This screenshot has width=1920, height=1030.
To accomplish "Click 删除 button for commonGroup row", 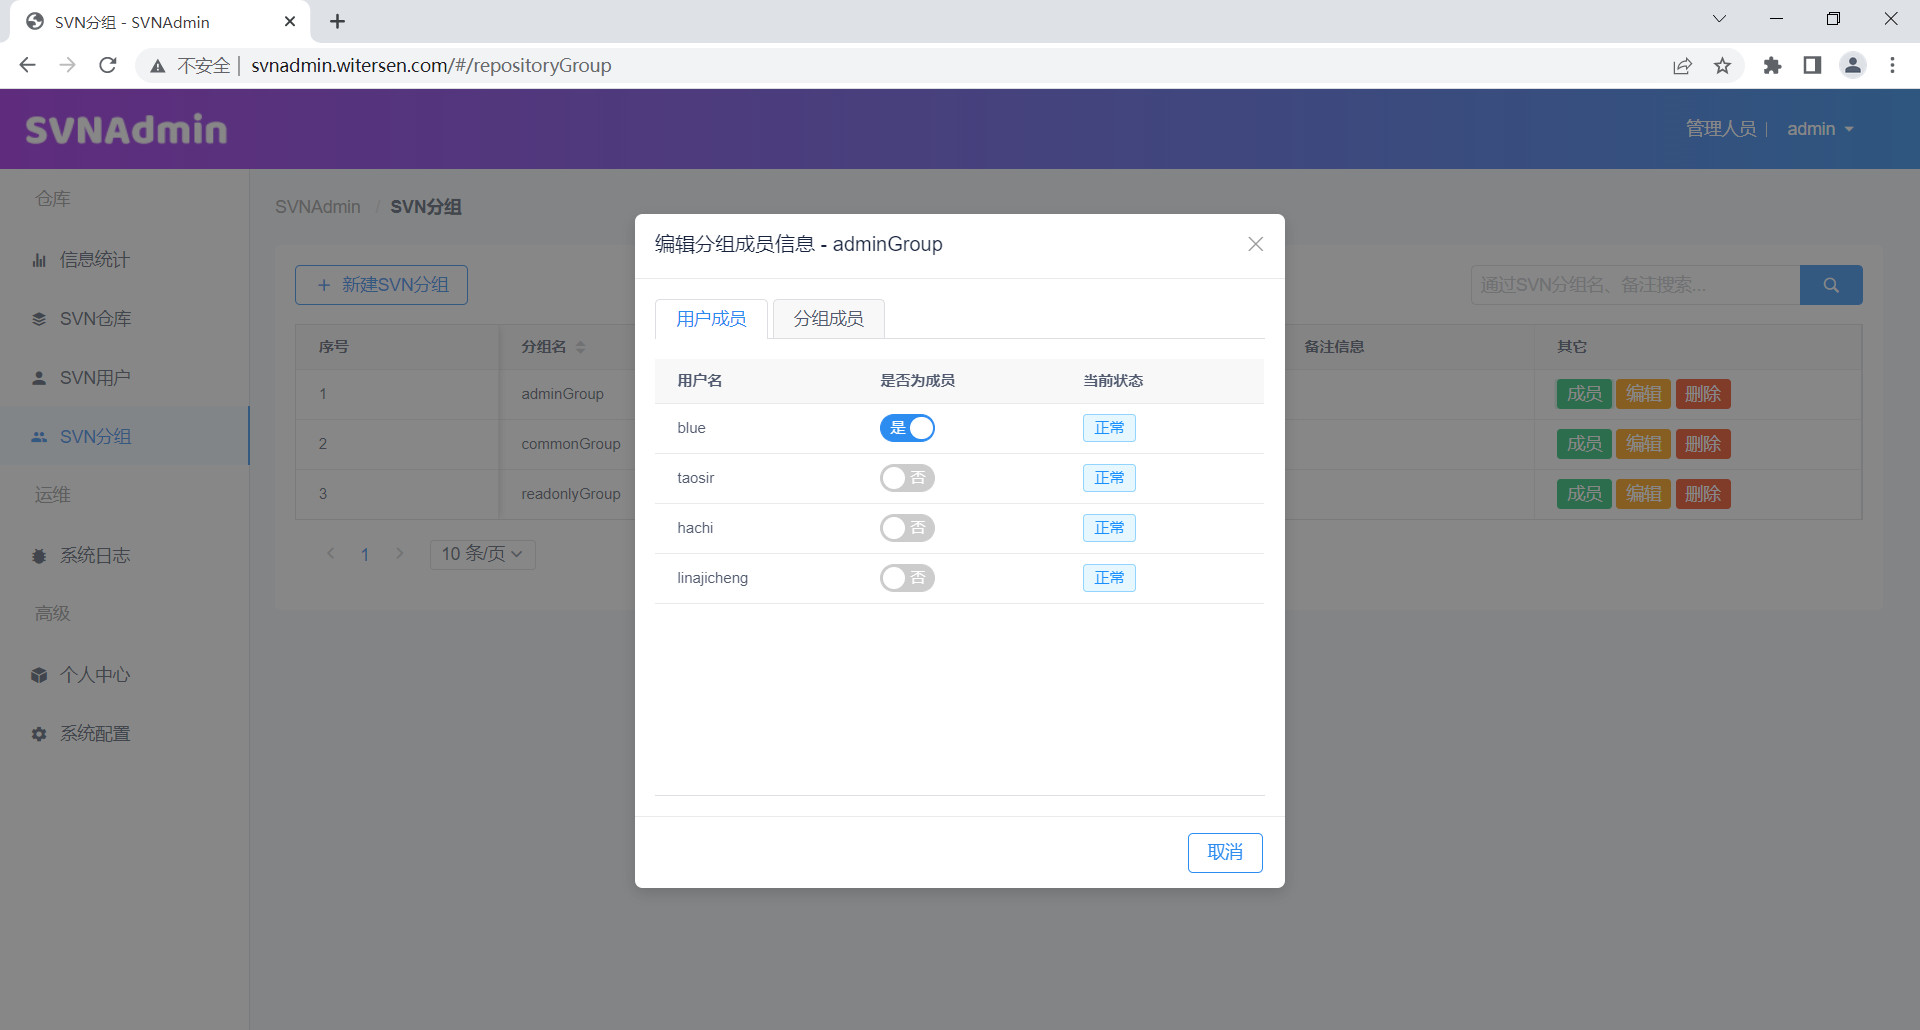I will (x=1703, y=444).
